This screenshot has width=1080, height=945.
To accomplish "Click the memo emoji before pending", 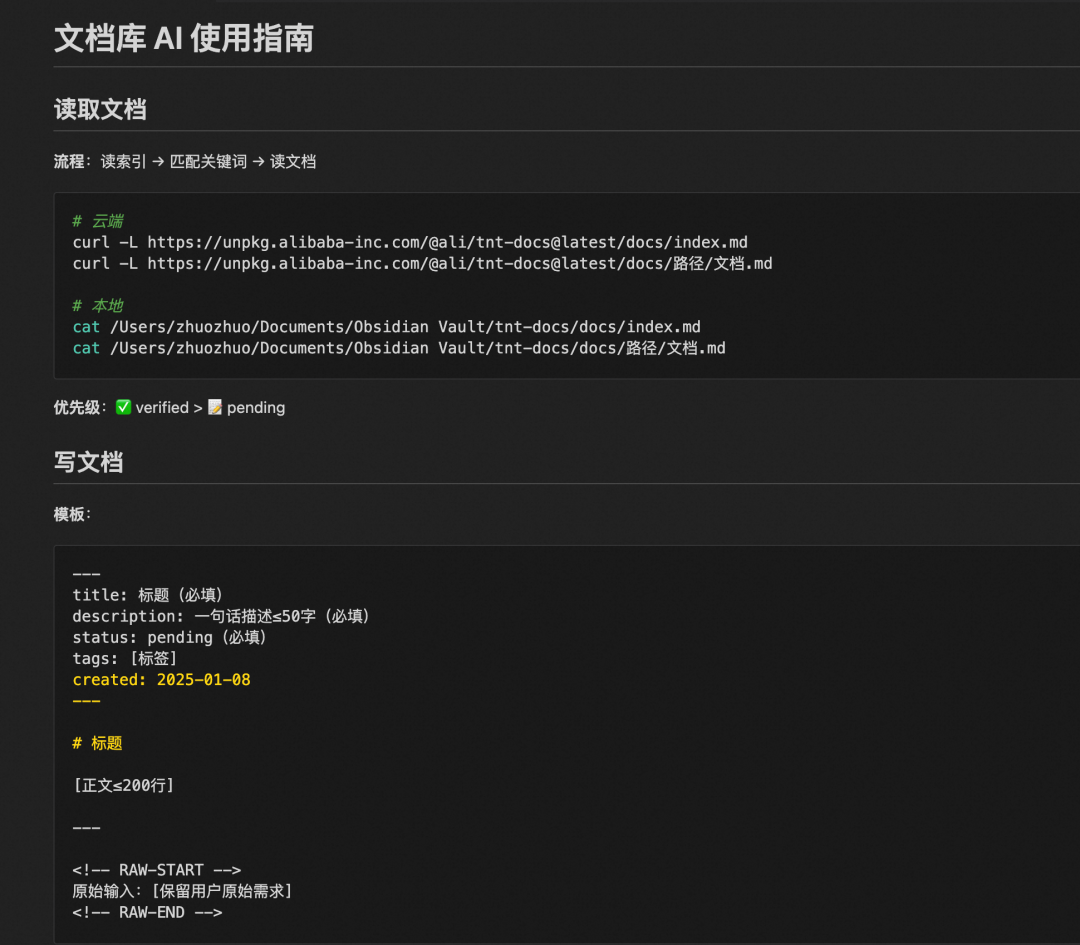I will tap(215, 407).
